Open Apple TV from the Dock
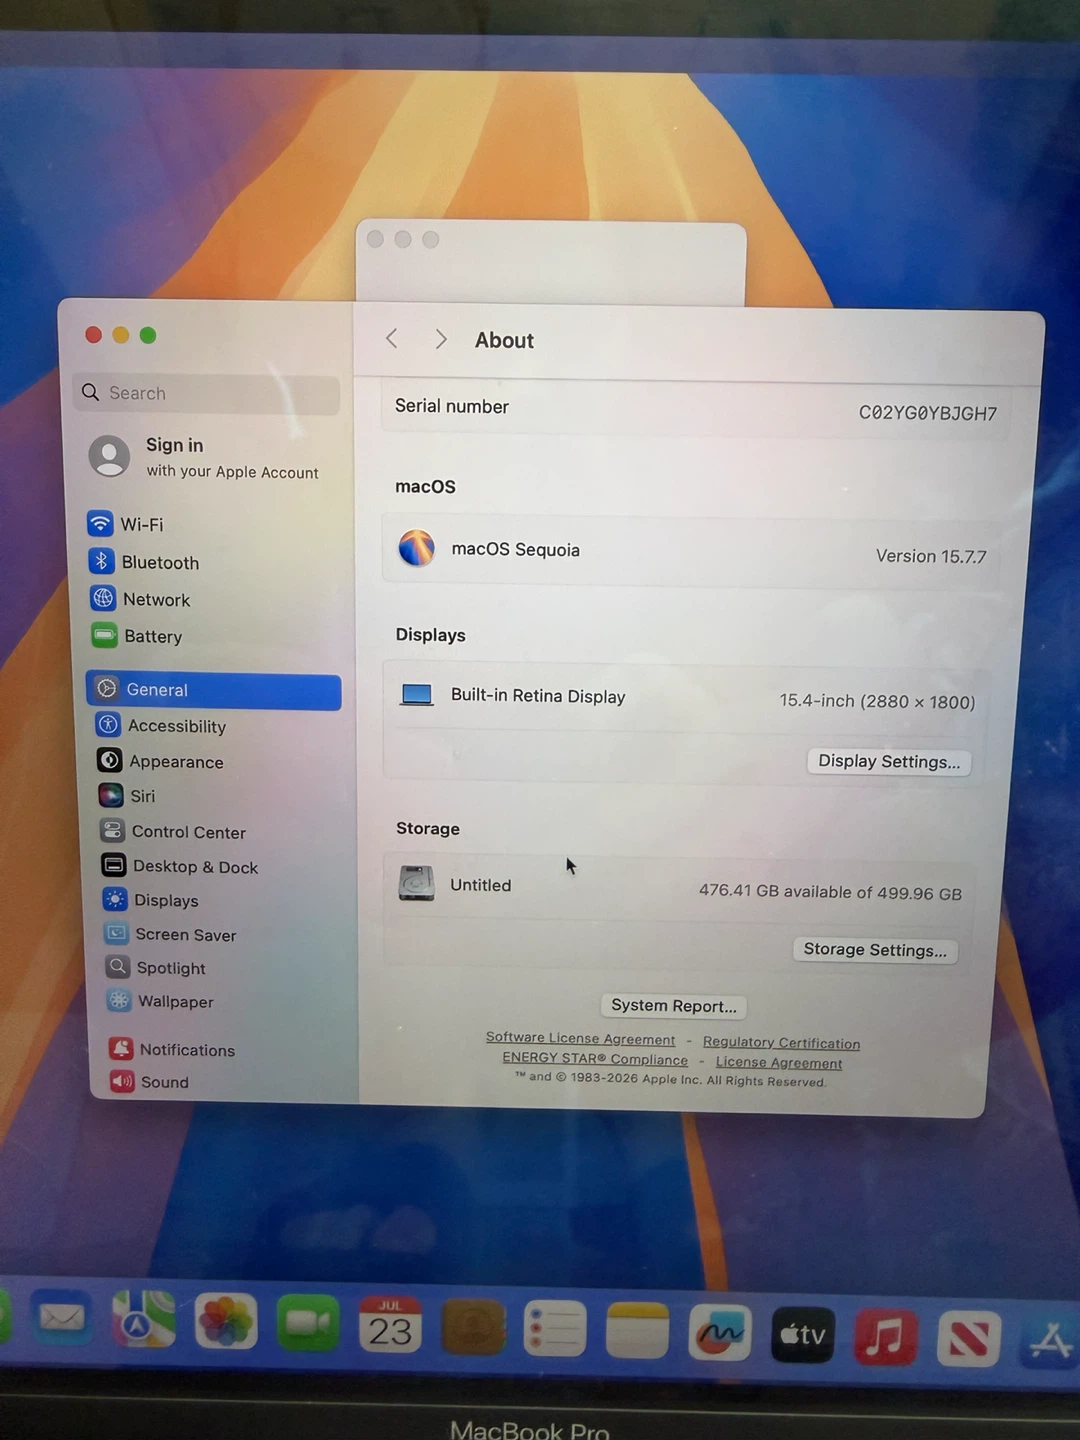The width and height of the screenshot is (1080, 1440). click(x=803, y=1334)
